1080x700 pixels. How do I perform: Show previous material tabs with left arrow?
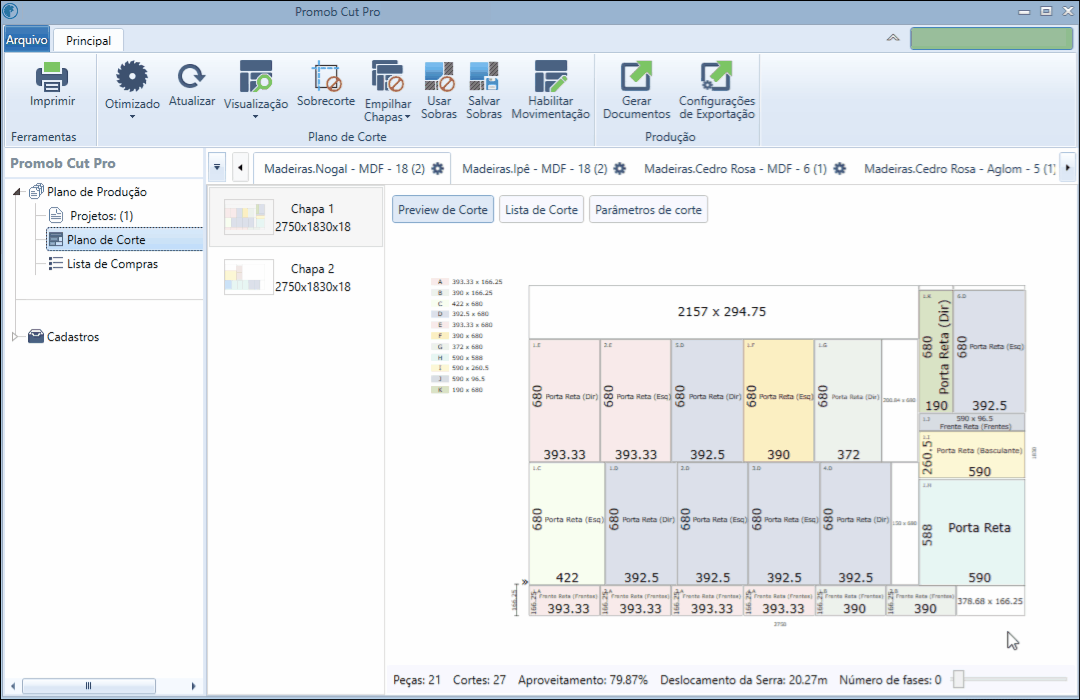[x=240, y=167]
